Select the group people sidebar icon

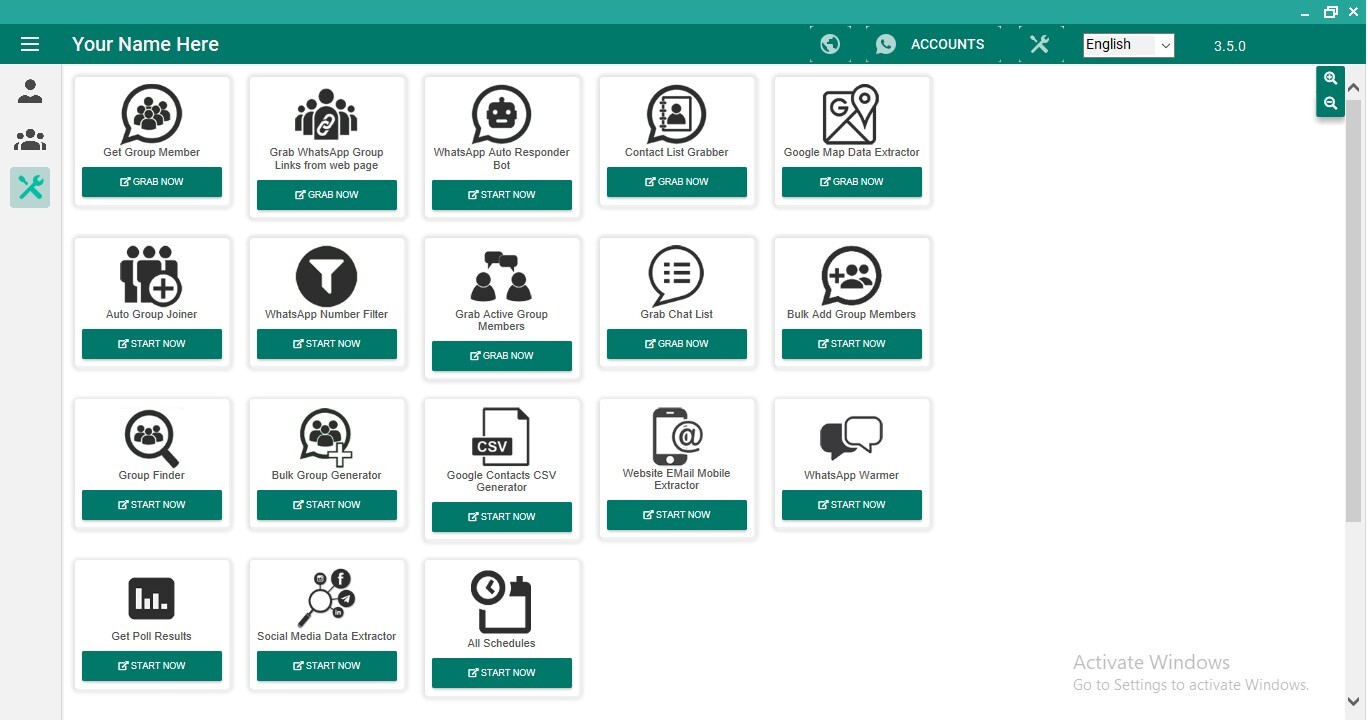[30, 140]
